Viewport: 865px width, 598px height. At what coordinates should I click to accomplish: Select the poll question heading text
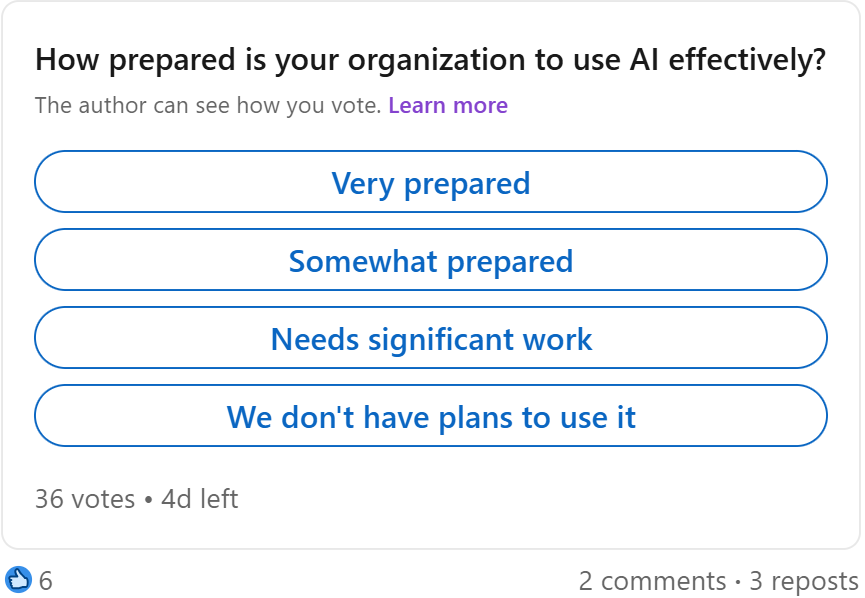tap(431, 60)
